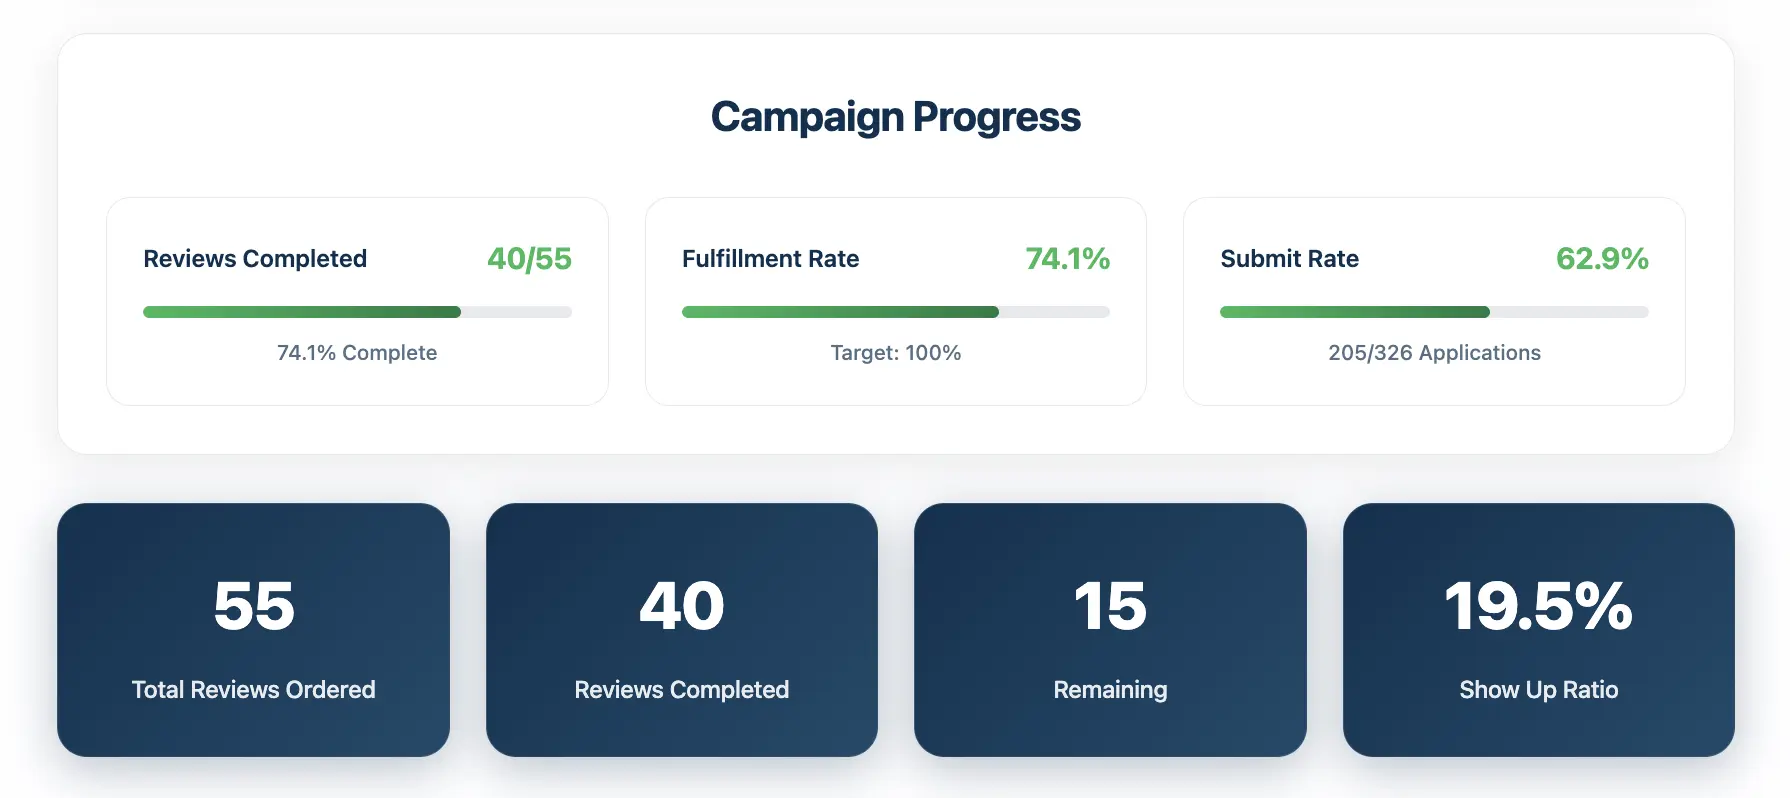Screen dimensions: 1790x798
Task: Select the Submit Rate card
Action: click(x=1434, y=300)
